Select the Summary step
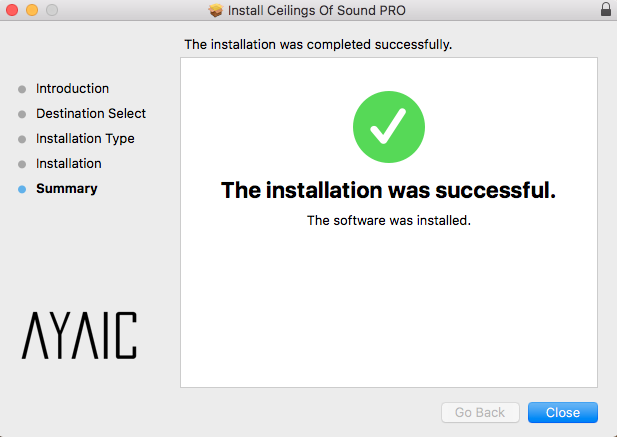 click(66, 189)
